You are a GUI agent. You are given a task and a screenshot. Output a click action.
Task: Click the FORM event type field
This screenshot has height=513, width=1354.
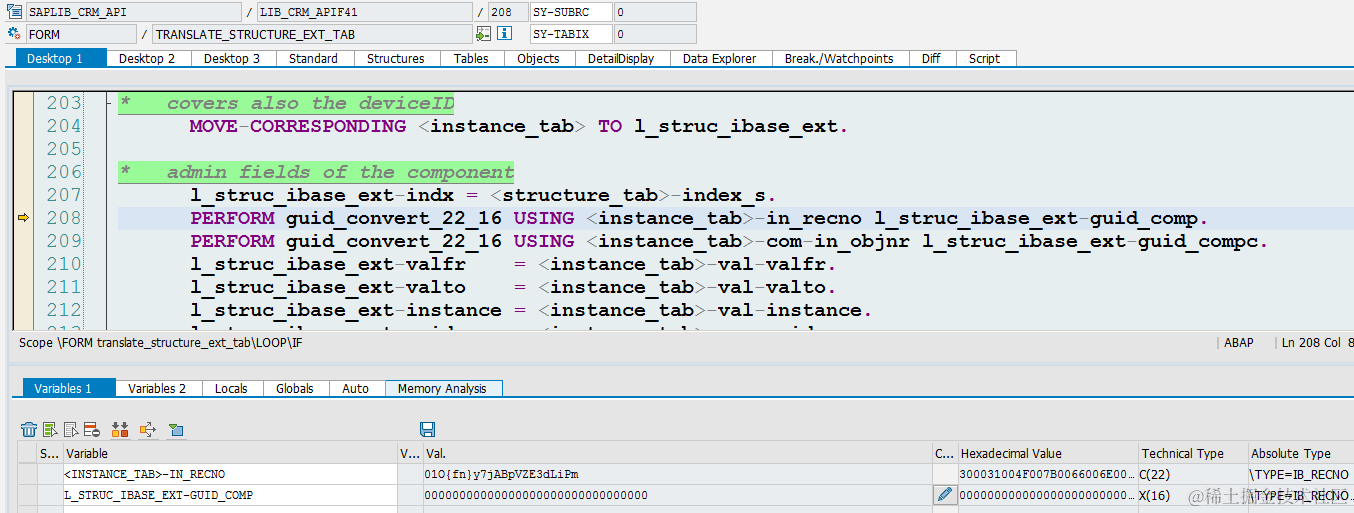coord(82,34)
